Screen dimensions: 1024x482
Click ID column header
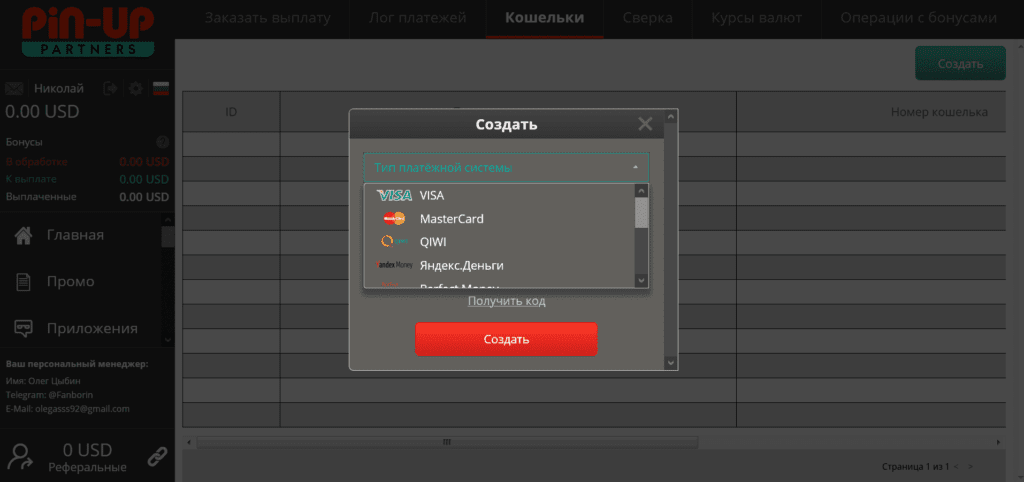pyautogui.click(x=231, y=112)
